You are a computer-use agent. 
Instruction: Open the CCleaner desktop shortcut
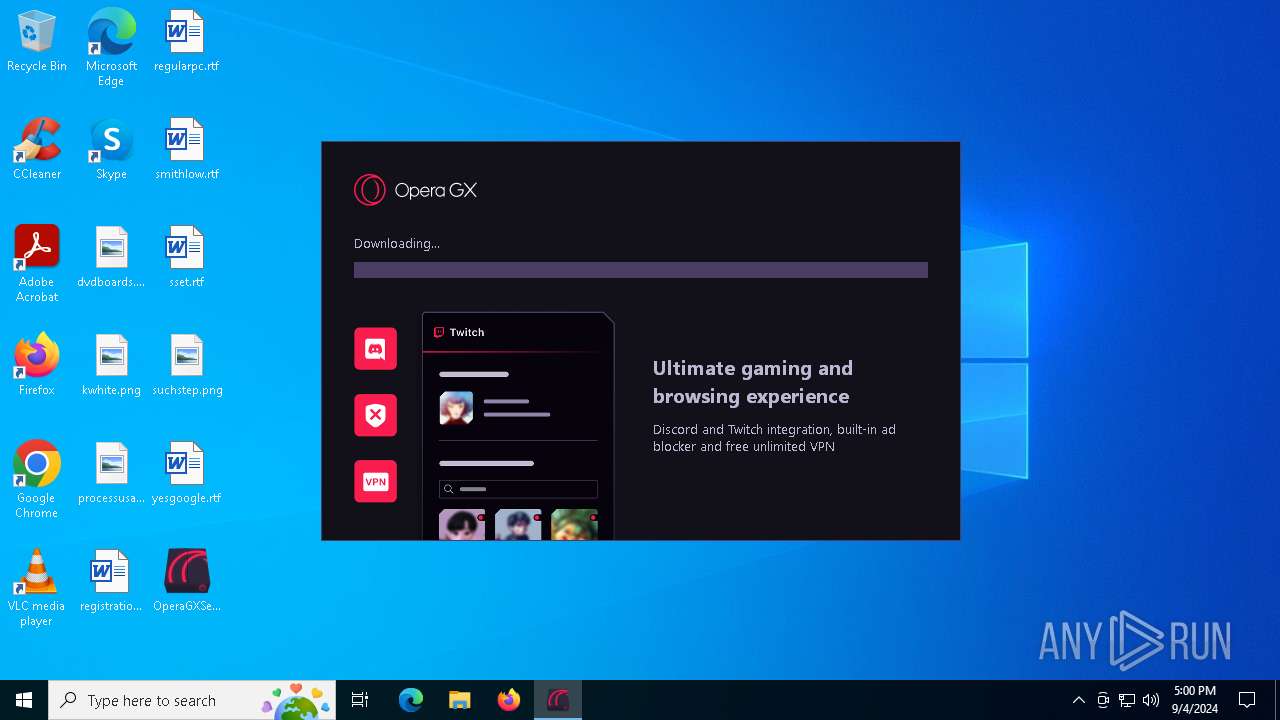point(37,150)
